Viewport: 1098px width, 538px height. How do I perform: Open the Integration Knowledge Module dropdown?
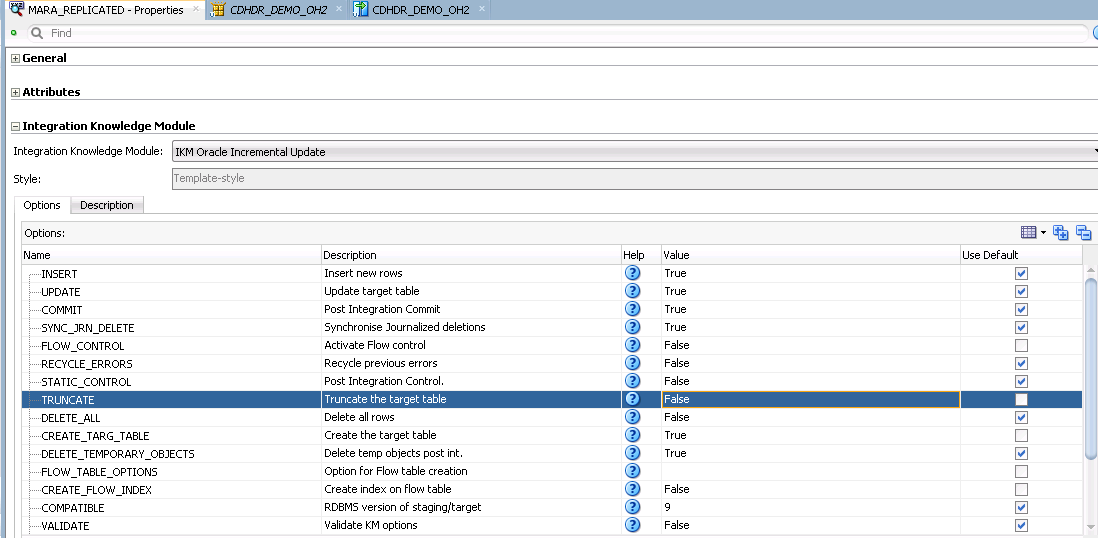(x=636, y=151)
